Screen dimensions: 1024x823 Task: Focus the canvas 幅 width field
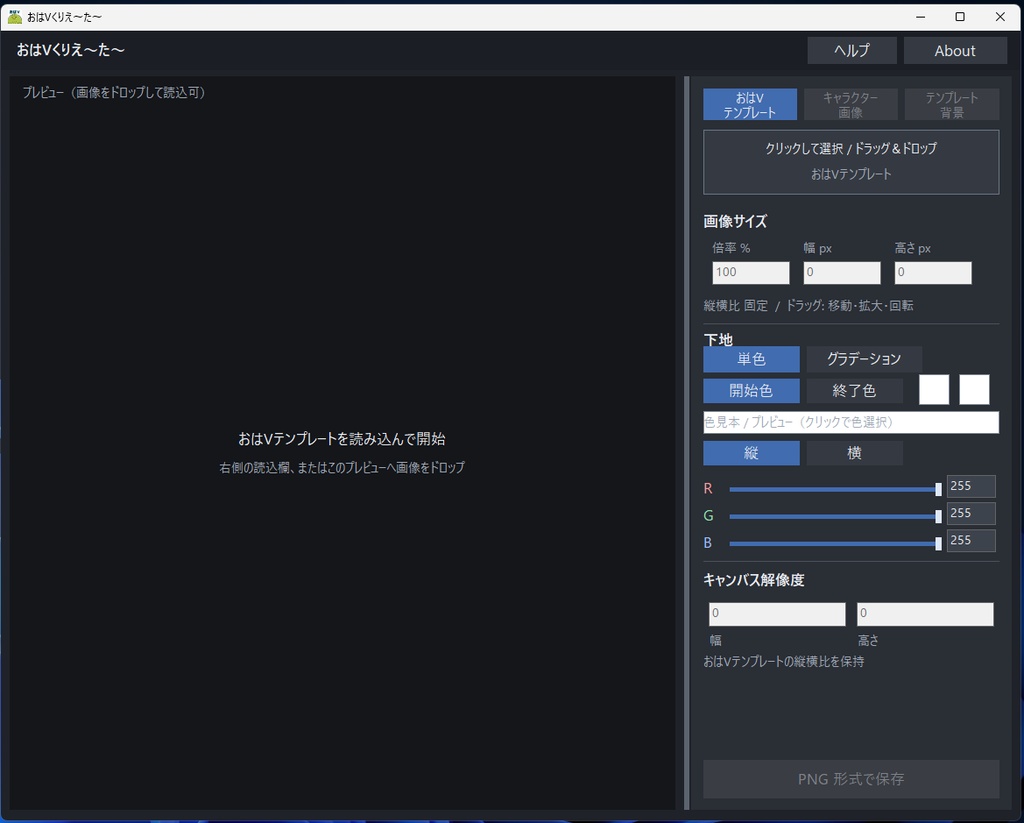[x=777, y=614]
